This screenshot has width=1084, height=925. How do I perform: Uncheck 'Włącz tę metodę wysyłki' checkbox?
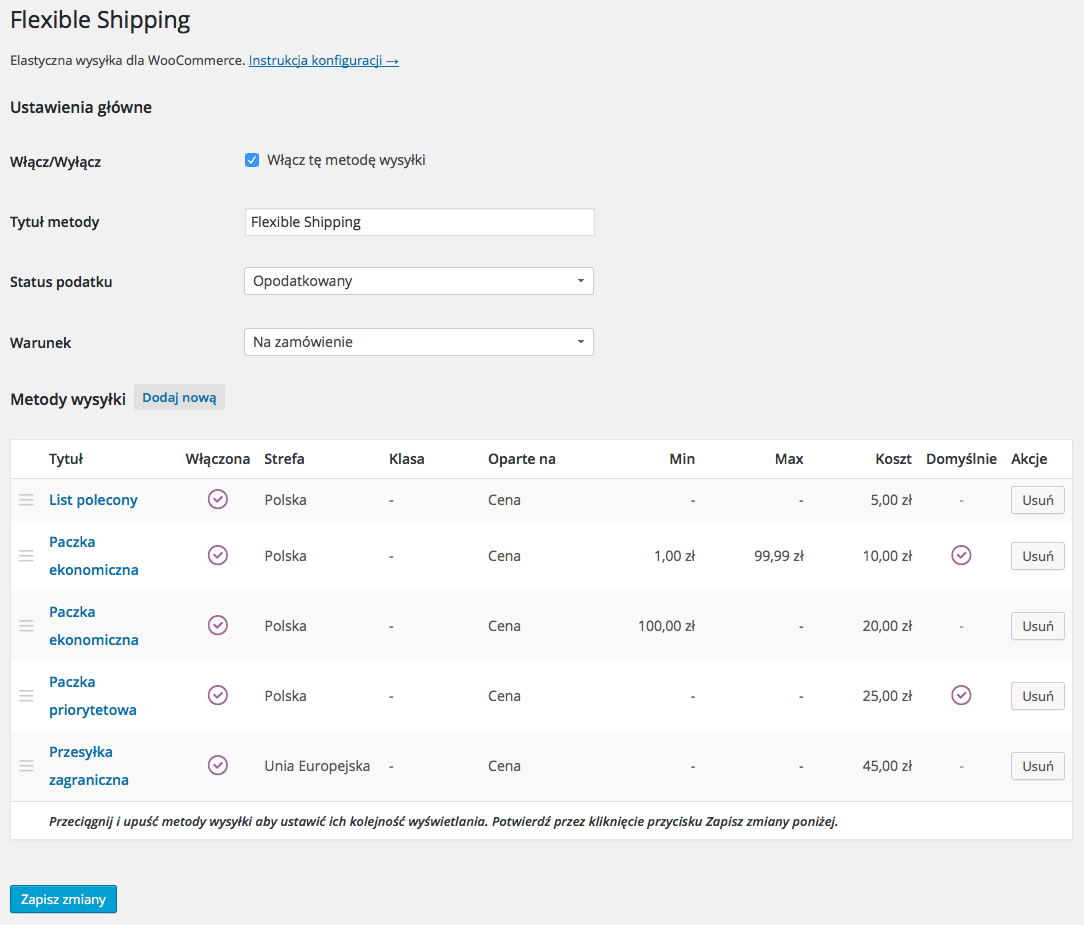point(252,160)
